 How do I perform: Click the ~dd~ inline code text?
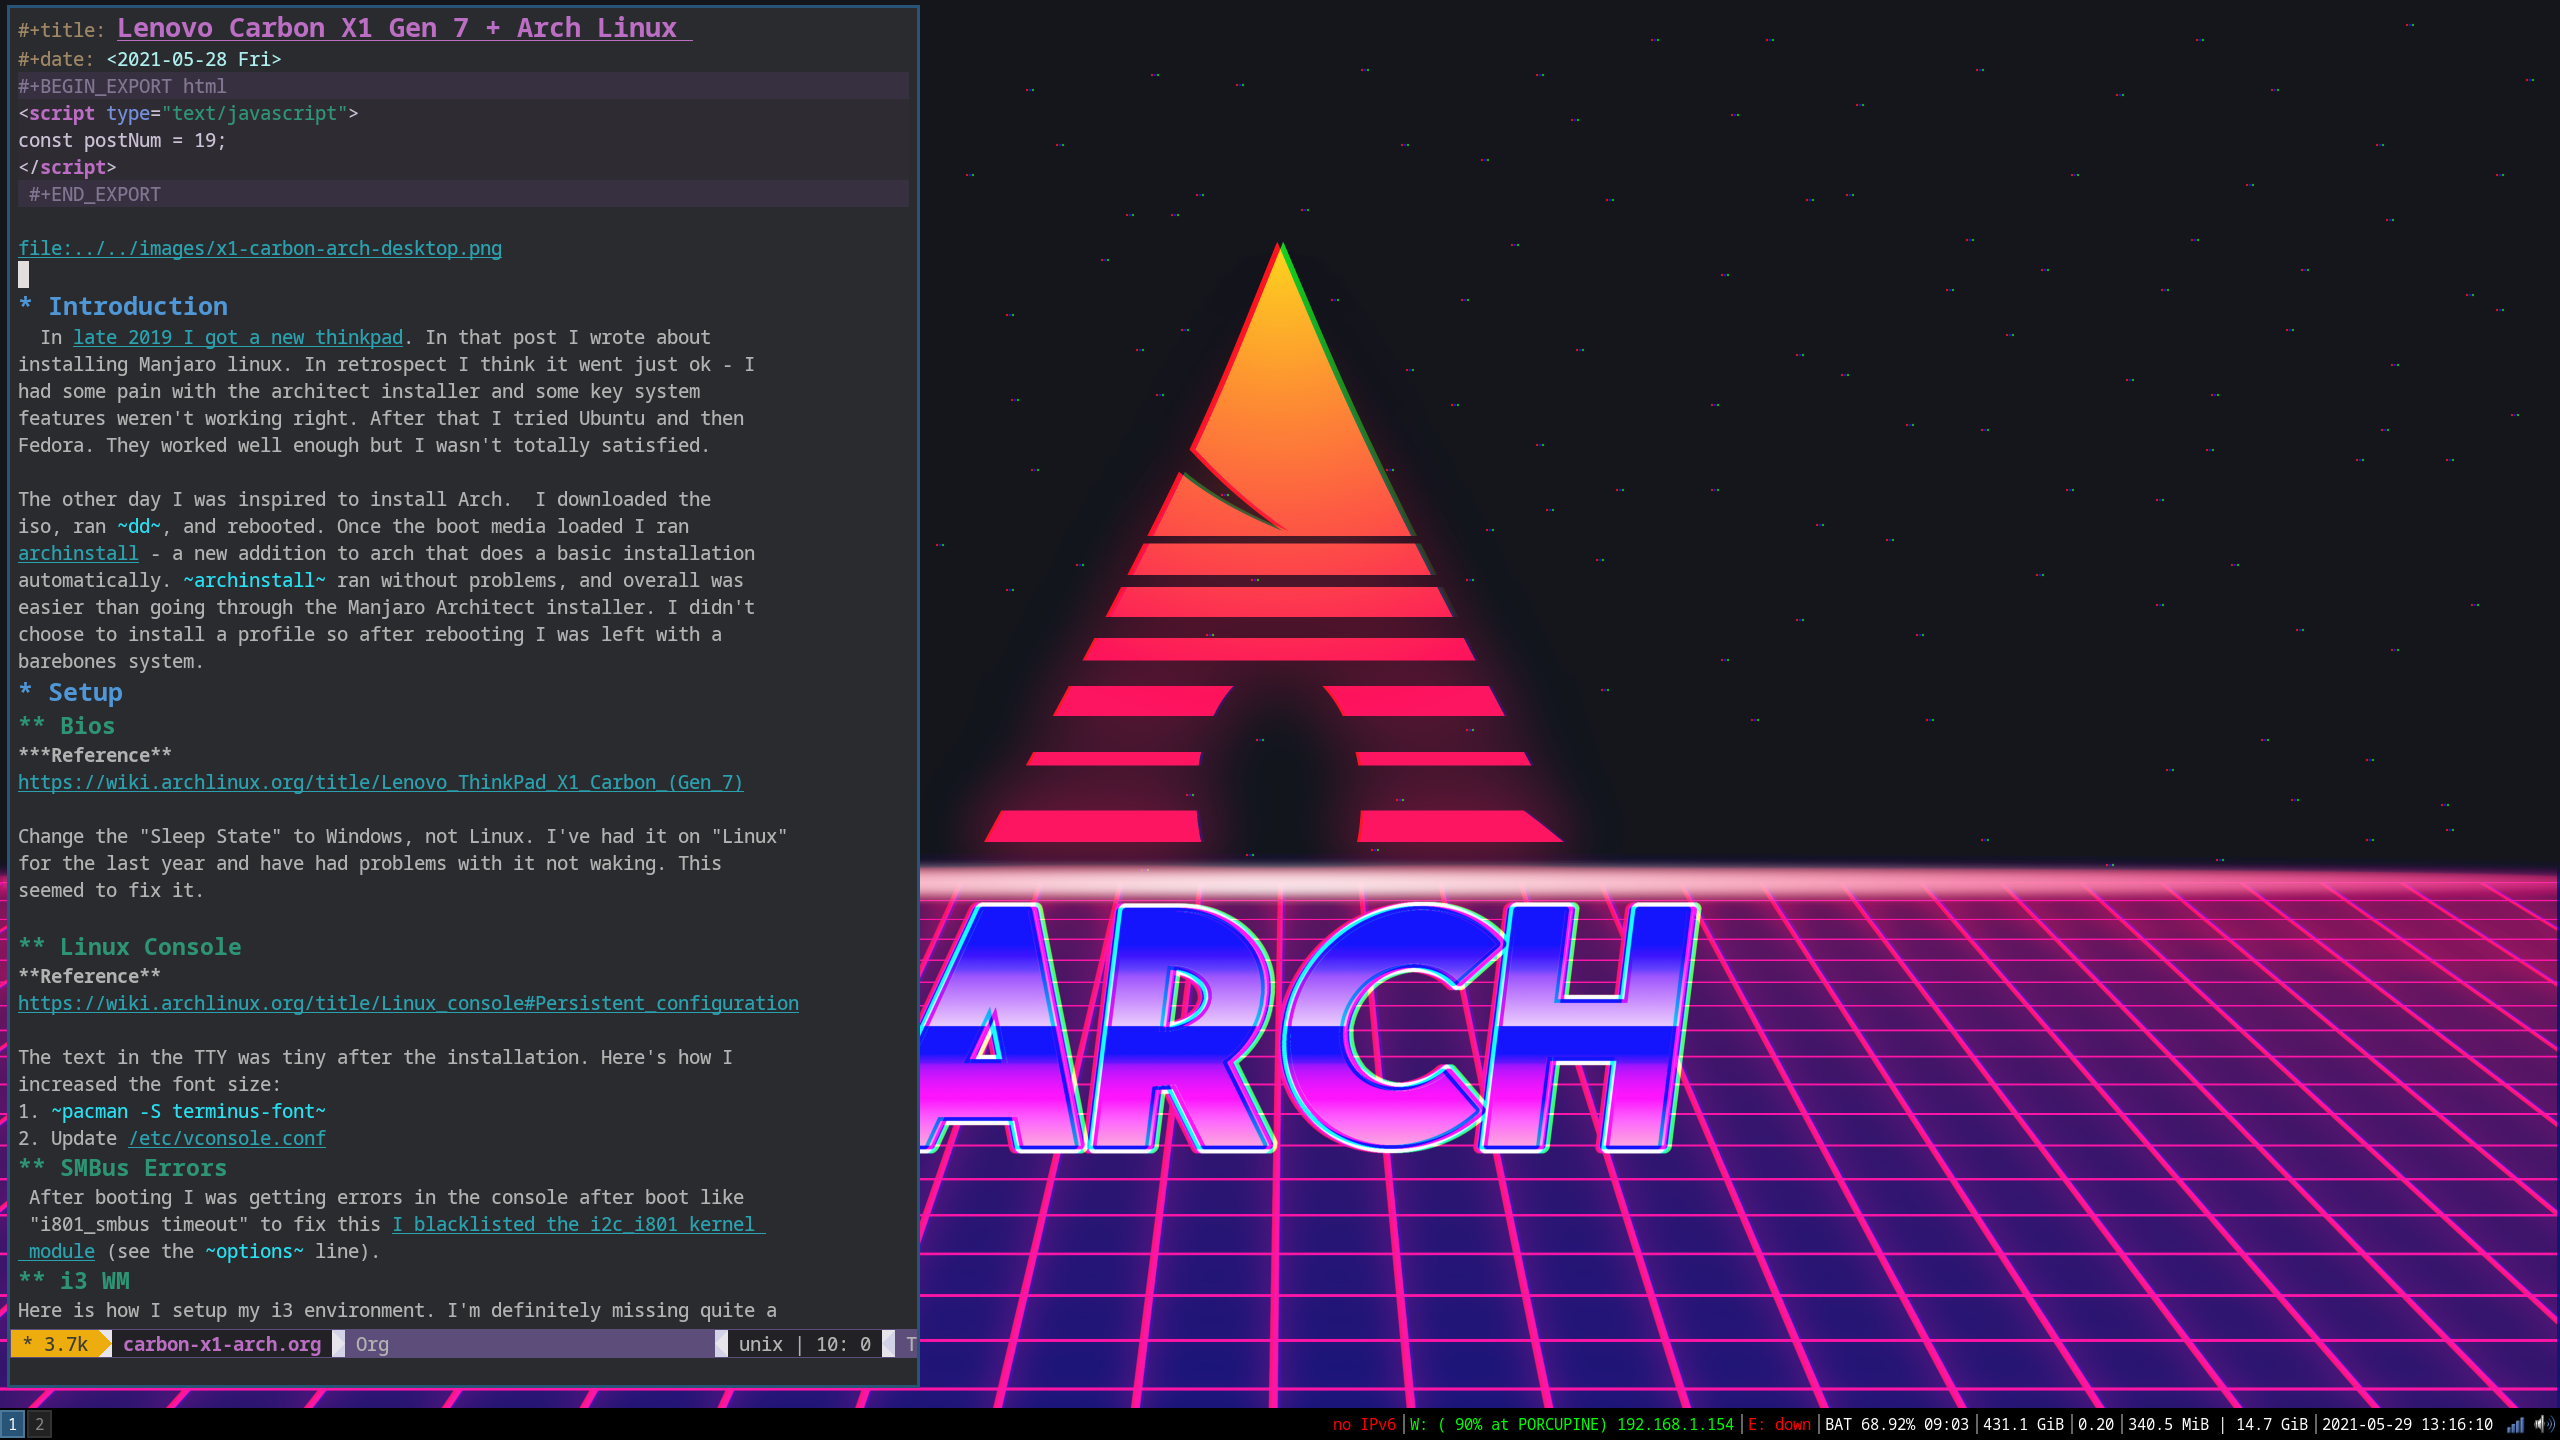pyautogui.click(x=139, y=526)
